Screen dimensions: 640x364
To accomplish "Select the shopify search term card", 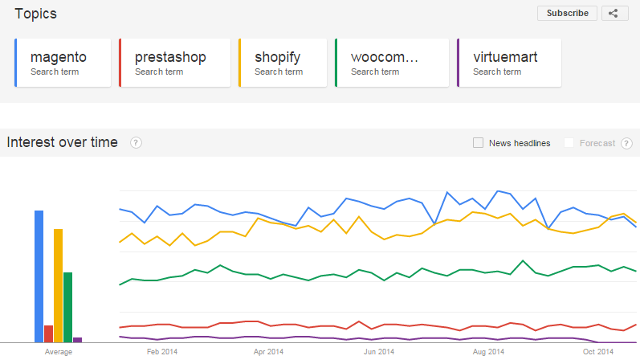I will pyautogui.click(x=282, y=63).
